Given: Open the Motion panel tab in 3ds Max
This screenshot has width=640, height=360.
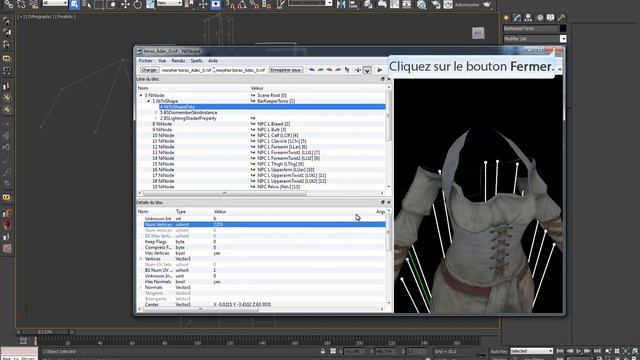Looking at the screenshot, I should (x=540, y=18).
